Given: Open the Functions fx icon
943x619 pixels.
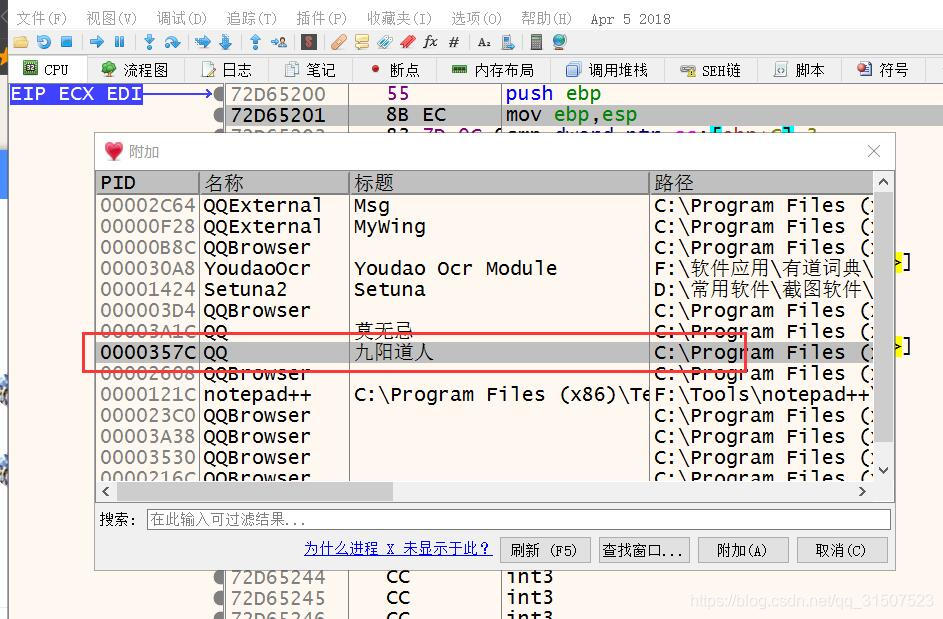Looking at the screenshot, I should pyautogui.click(x=430, y=42).
